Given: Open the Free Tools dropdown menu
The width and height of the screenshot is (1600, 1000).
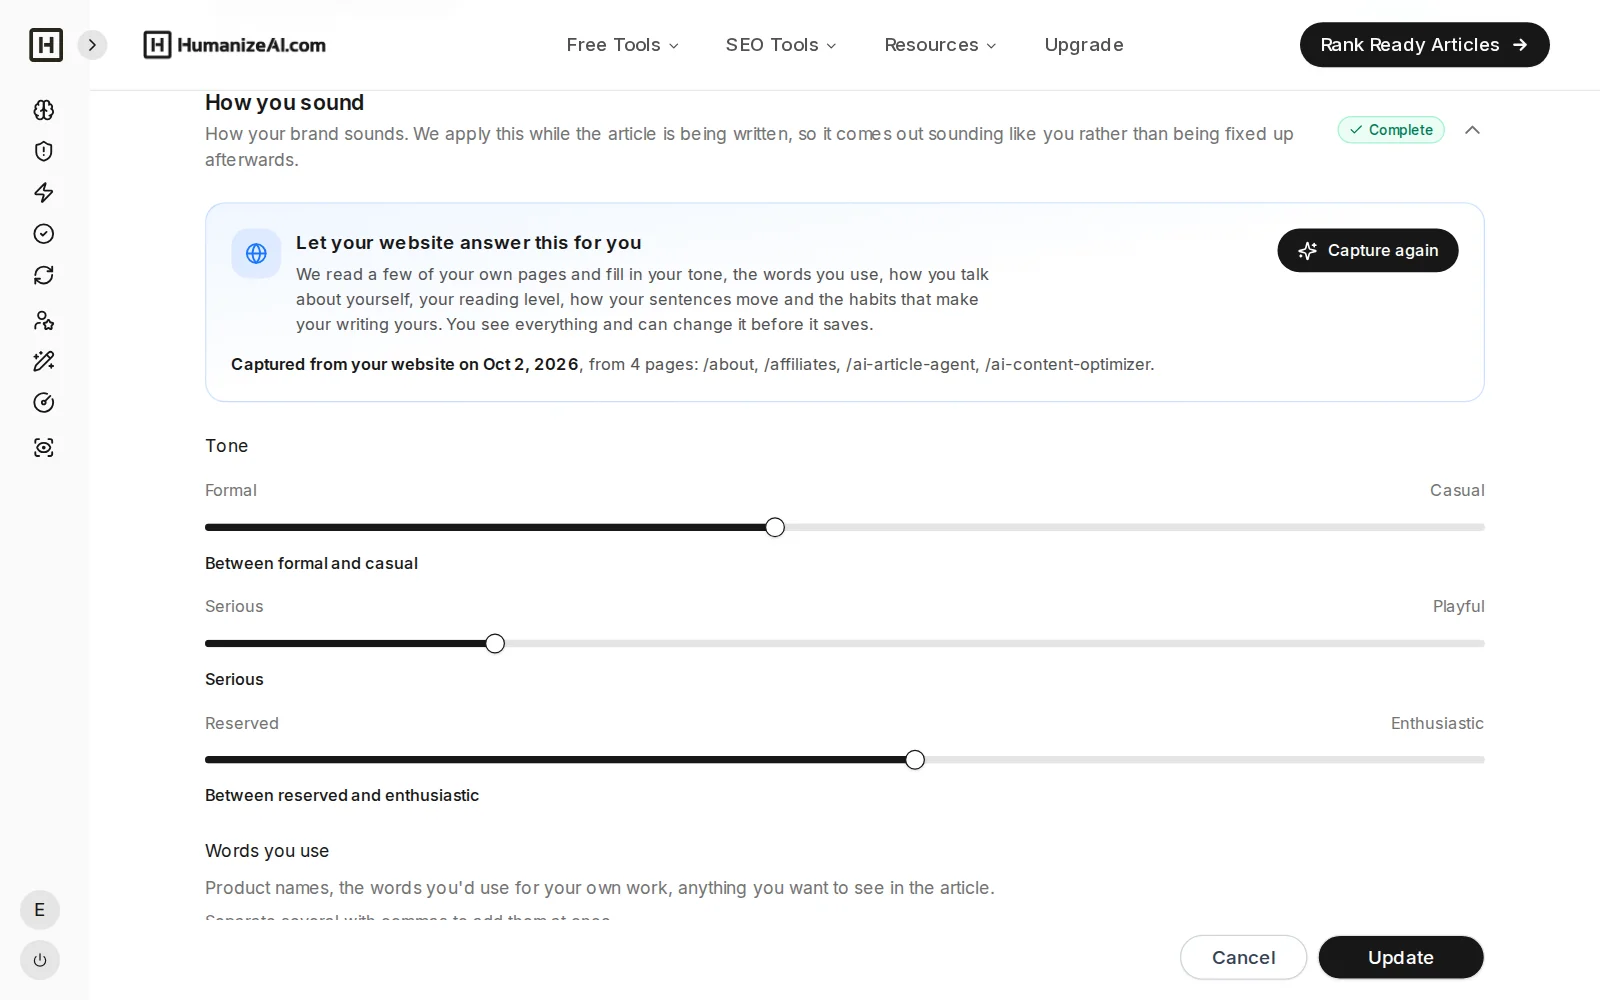Looking at the screenshot, I should (622, 45).
